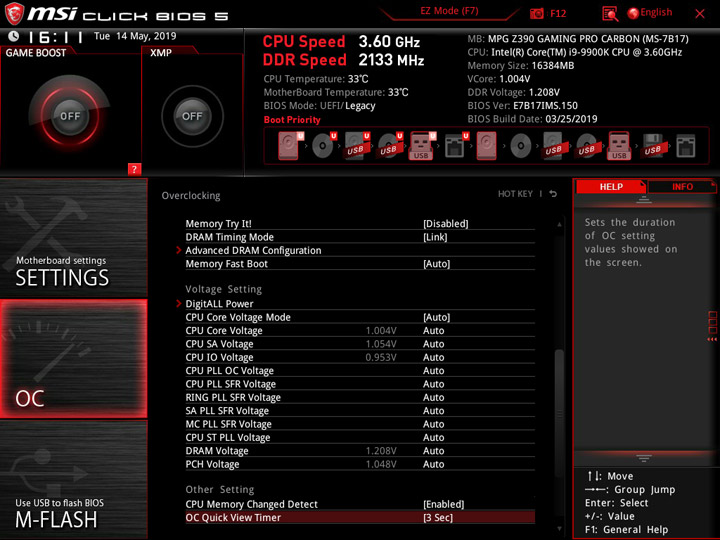Switch to EZ Mode (F7)
Viewport: 720px width, 540px height.
pyautogui.click(x=449, y=11)
